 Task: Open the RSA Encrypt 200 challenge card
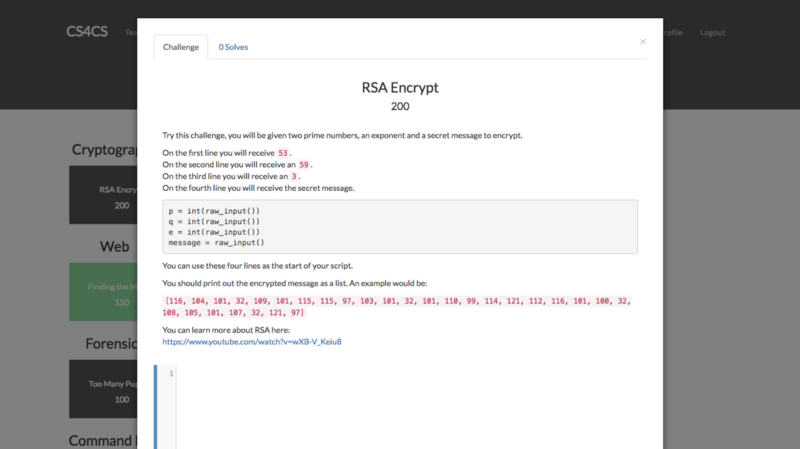(104, 195)
